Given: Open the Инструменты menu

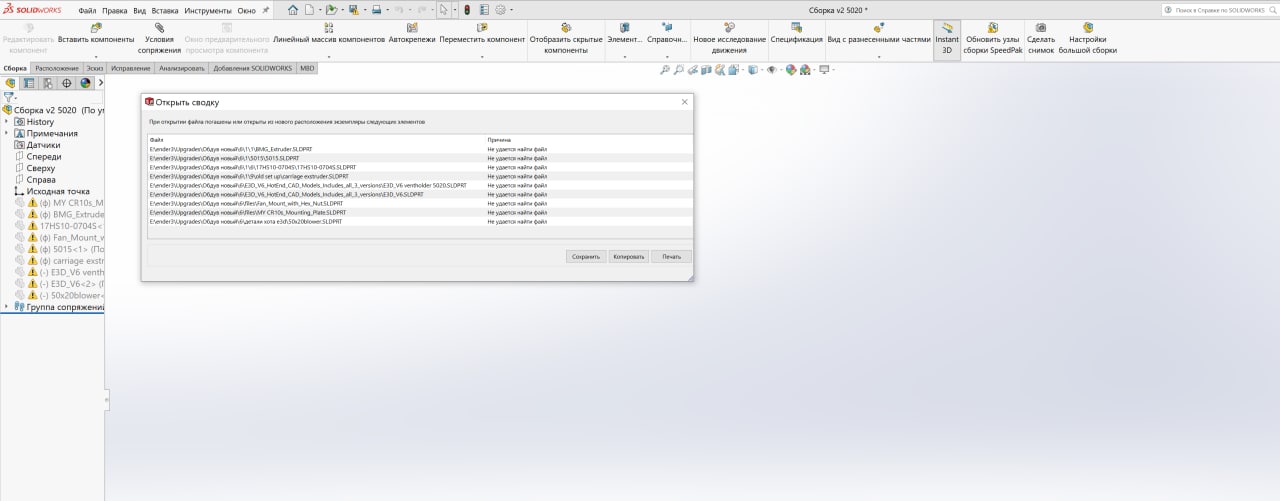Looking at the screenshot, I should tap(208, 10).
